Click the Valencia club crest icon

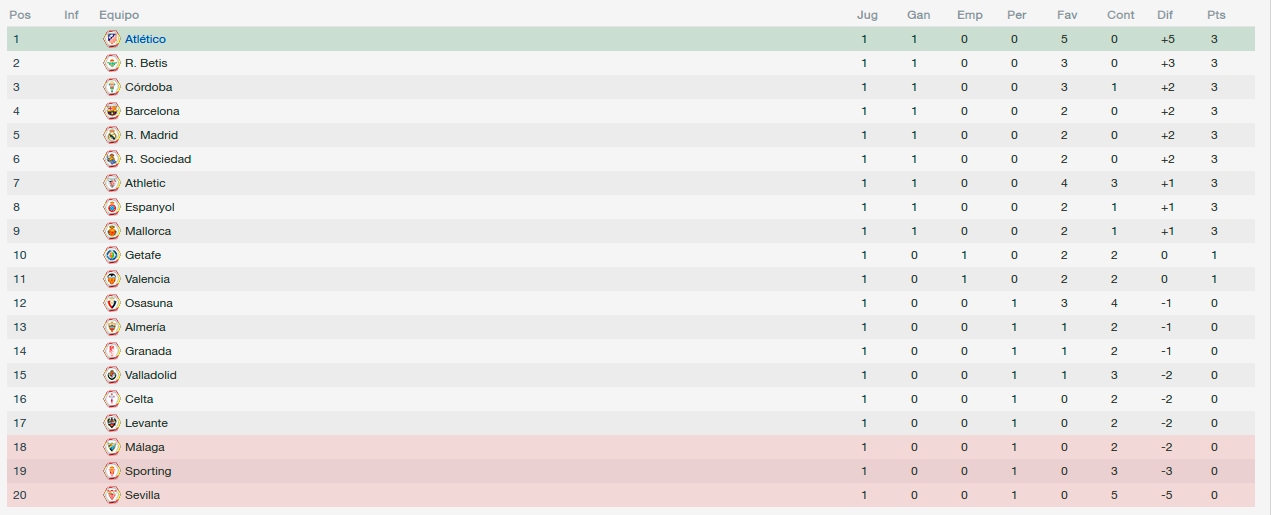click(111, 279)
